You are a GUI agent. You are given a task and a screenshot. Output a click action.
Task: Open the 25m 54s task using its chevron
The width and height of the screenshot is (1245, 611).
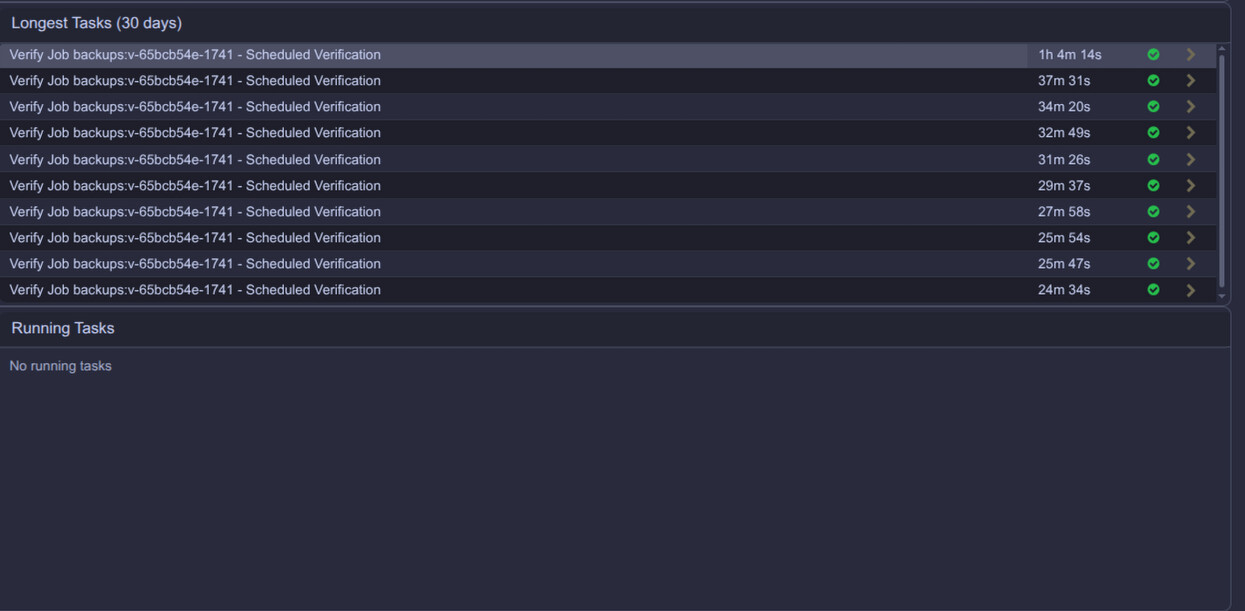click(x=1190, y=238)
